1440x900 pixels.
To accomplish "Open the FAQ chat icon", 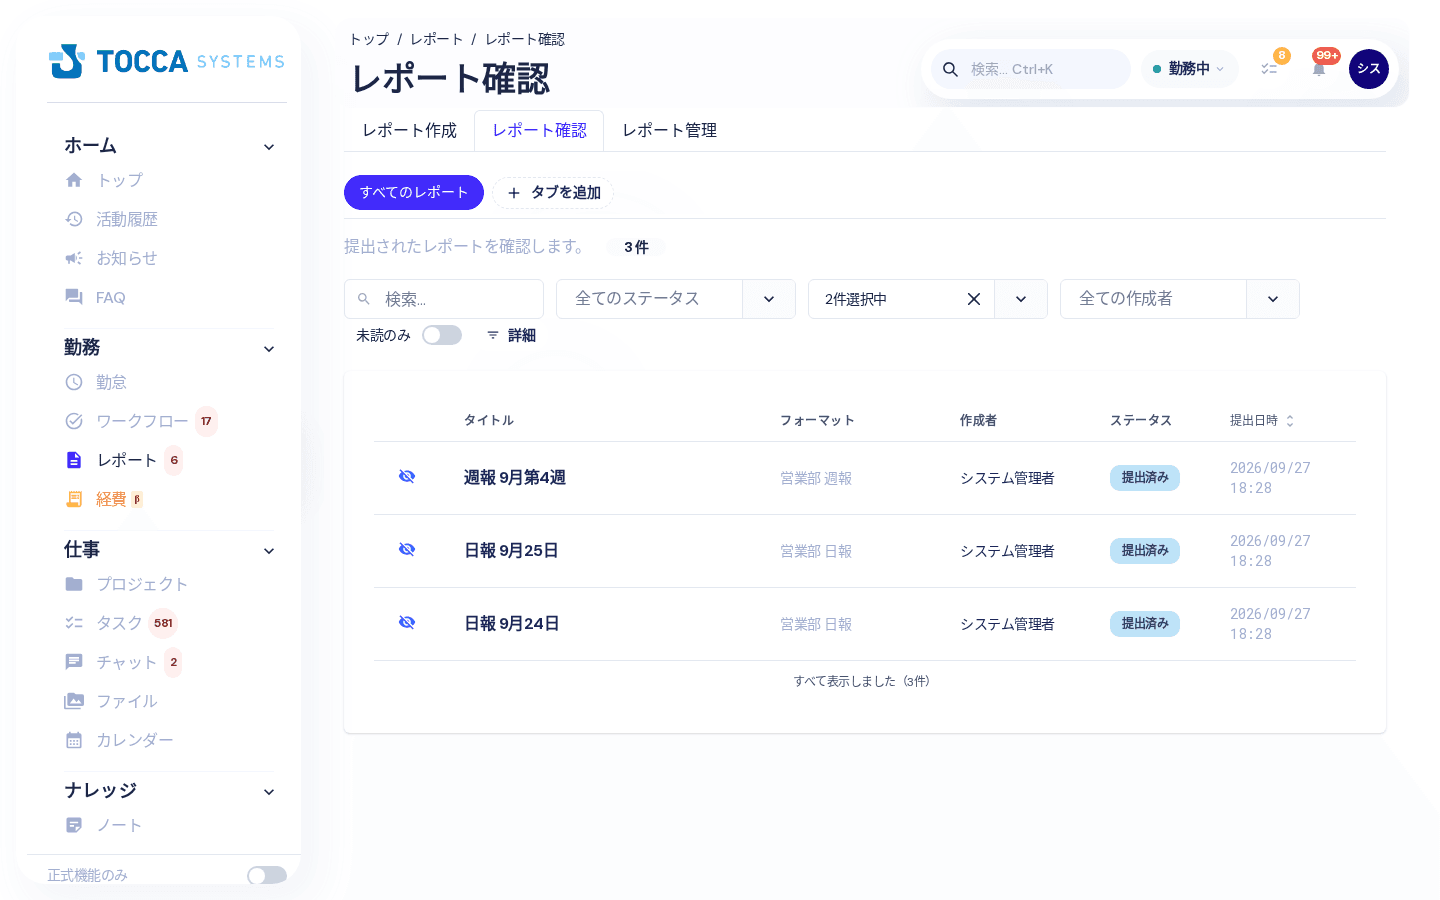I will click(x=74, y=297).
